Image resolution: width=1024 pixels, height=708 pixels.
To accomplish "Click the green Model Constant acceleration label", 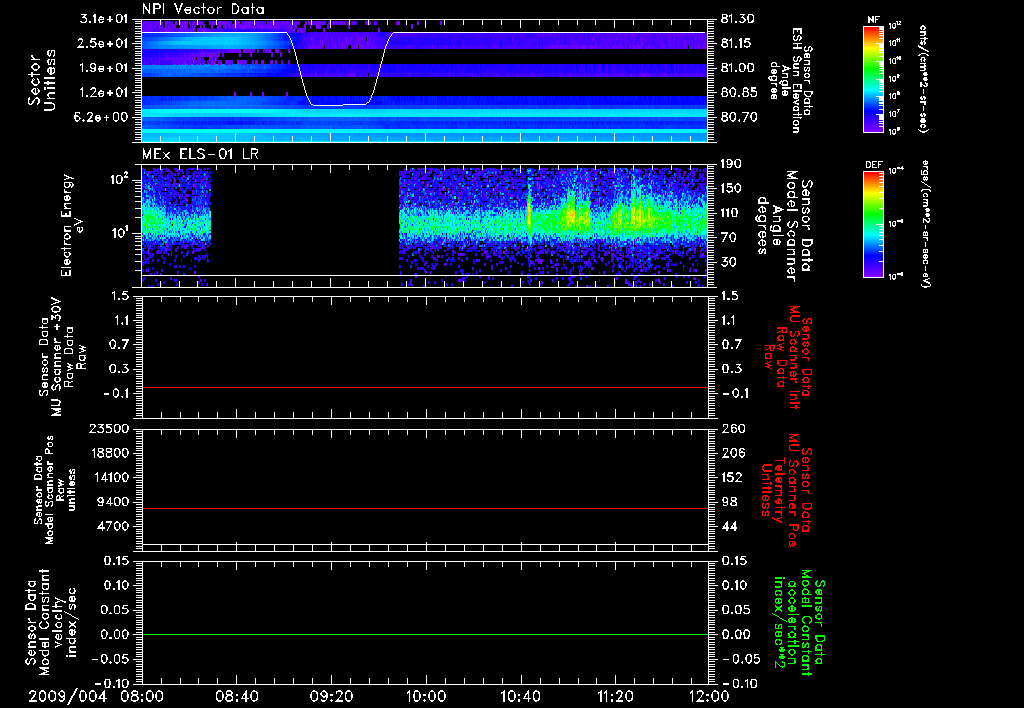I will click(800, 620).
